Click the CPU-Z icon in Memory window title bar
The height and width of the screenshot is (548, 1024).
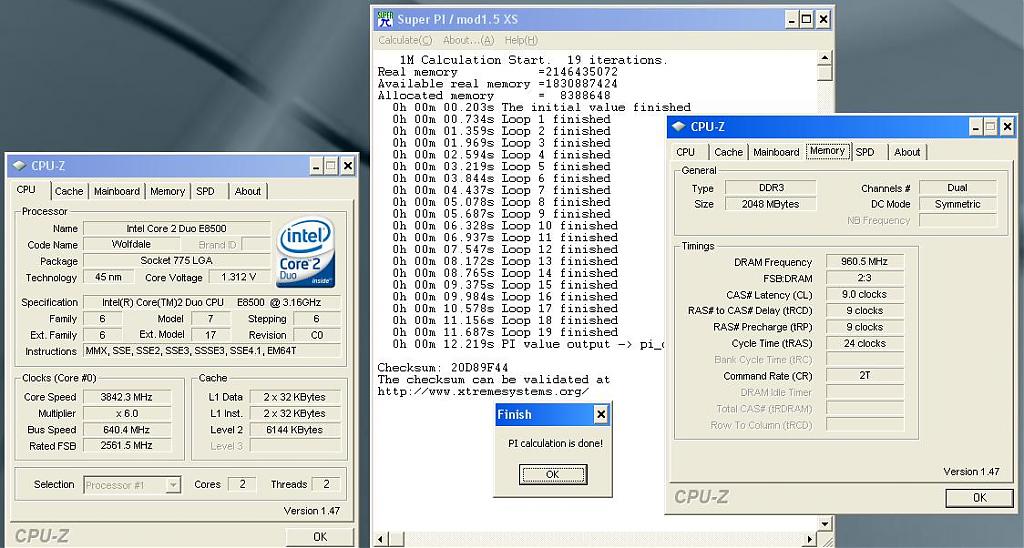[x=679, y=127]
